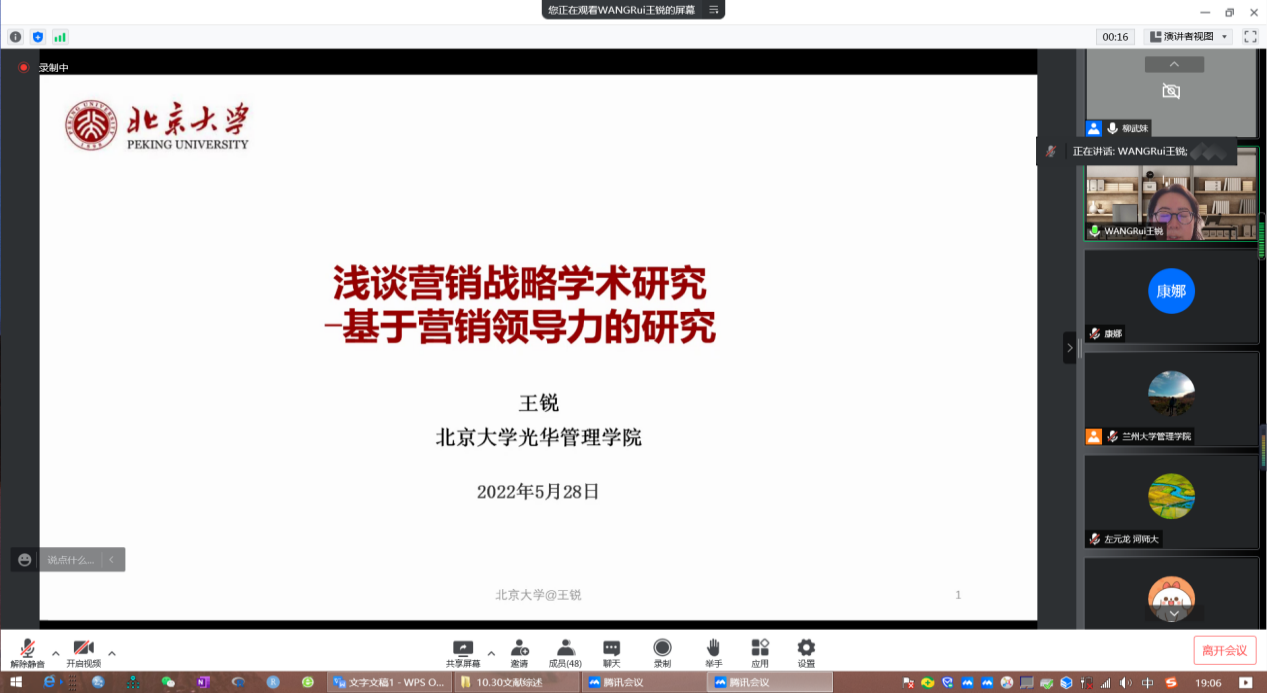Unmute microphone via 解除静音 button
Screen dimensions: 1267x693
coord(28,652)
